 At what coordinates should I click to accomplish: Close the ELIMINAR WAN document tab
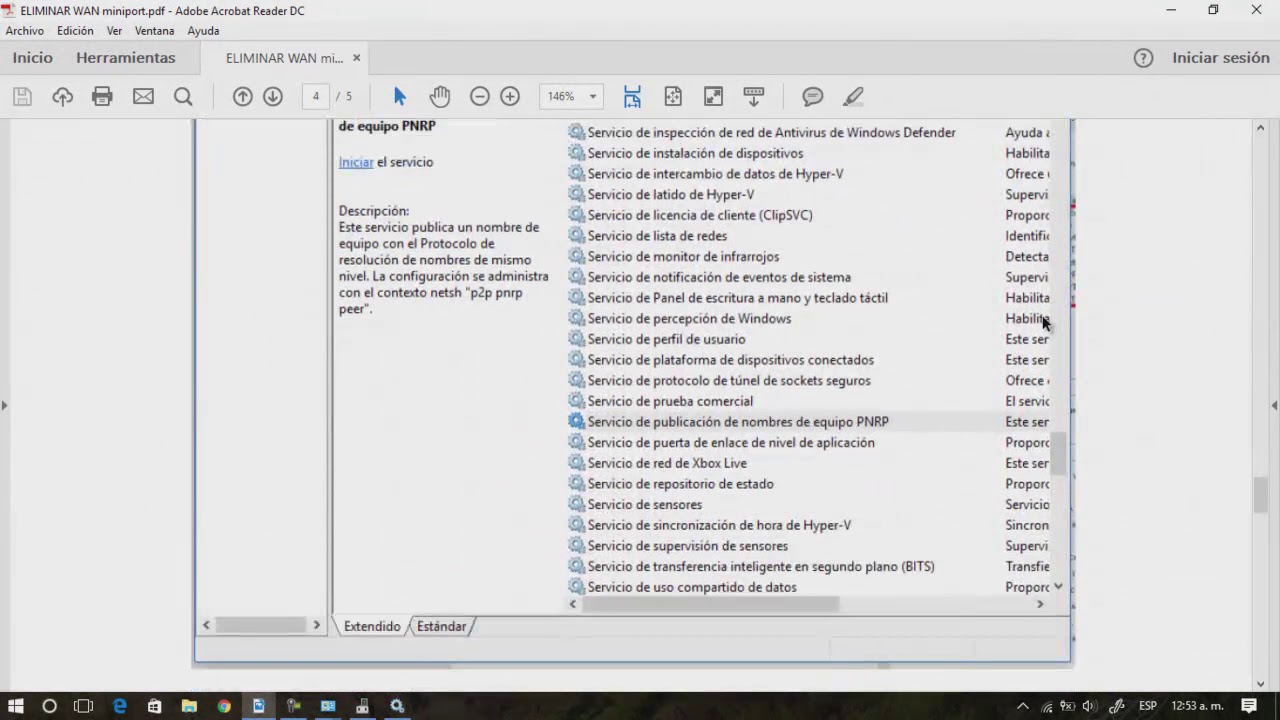click(x=356, y=58)
